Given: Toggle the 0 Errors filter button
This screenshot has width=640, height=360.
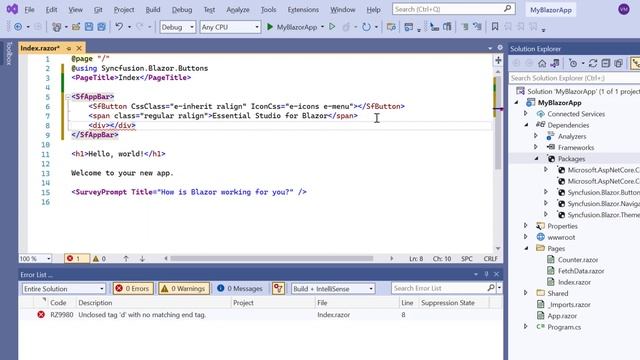Looking at the screenshot, I should point(133,289).
